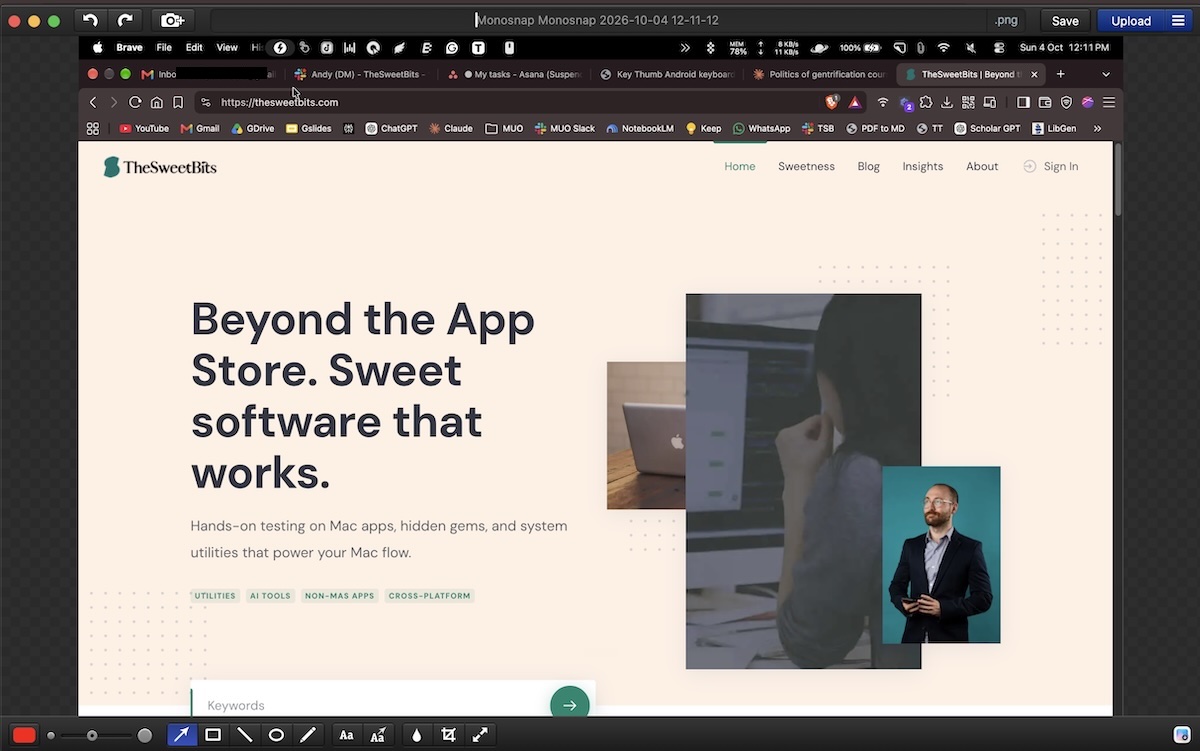Edit the Monosnap file name field
The width and height of the screenshot is (1200, 751).
pyautogui.click(x=600, y=20)
